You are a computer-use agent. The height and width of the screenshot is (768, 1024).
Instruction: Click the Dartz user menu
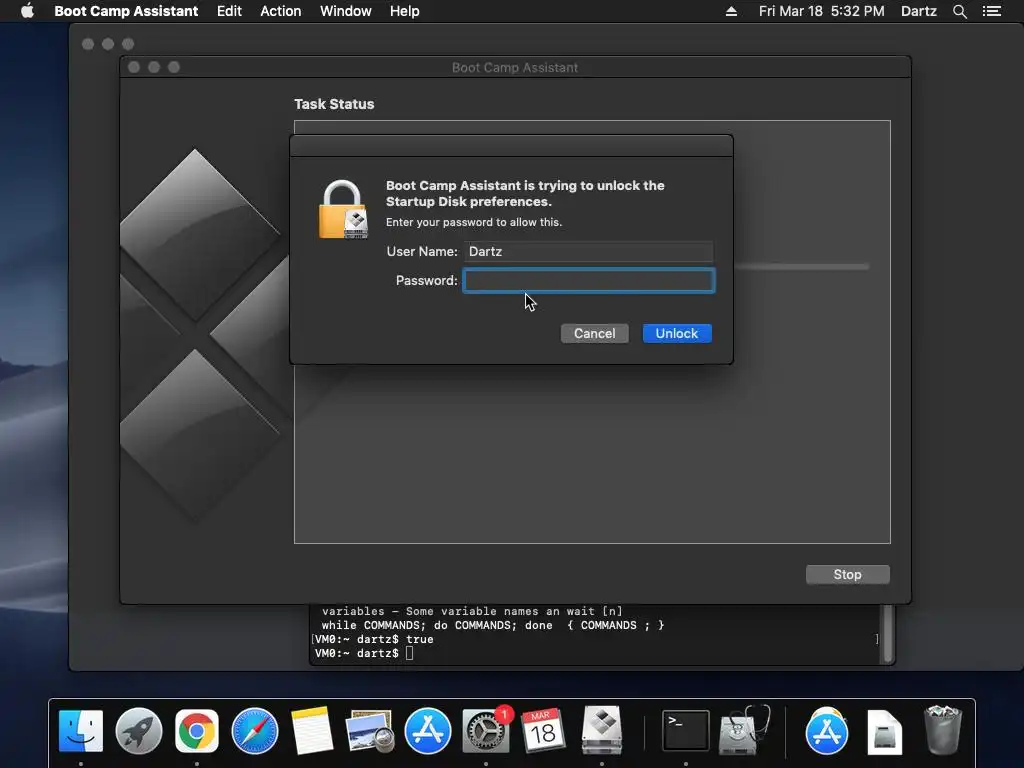(x=918, y=11)
